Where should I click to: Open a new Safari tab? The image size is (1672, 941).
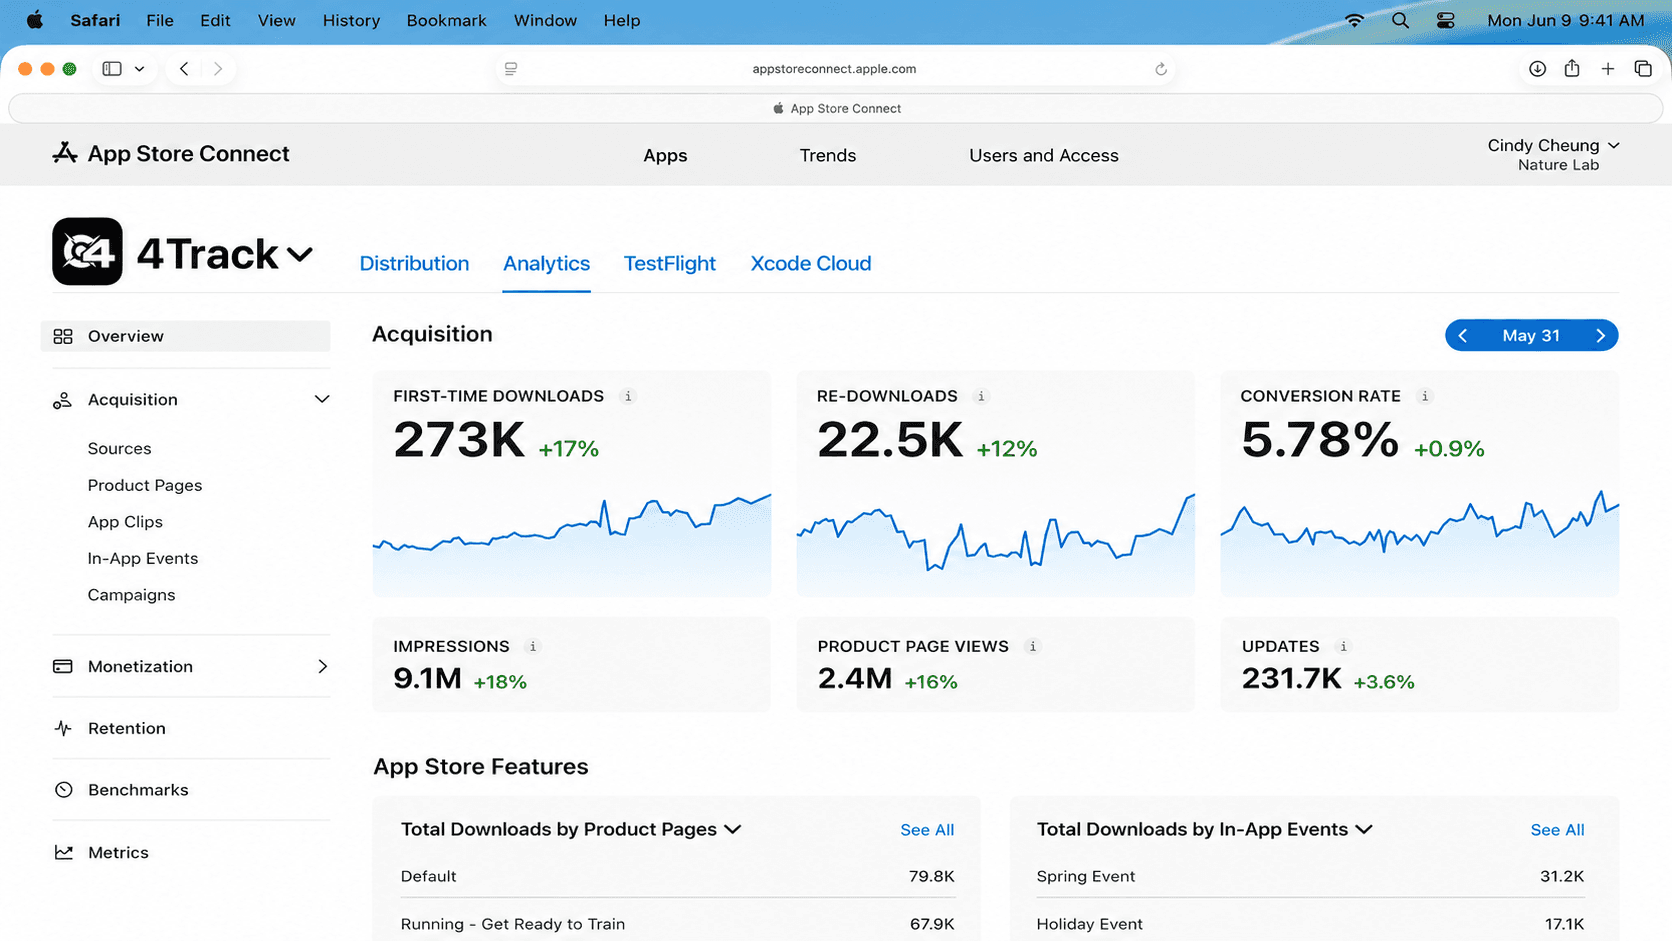[x=1608, y=69]
